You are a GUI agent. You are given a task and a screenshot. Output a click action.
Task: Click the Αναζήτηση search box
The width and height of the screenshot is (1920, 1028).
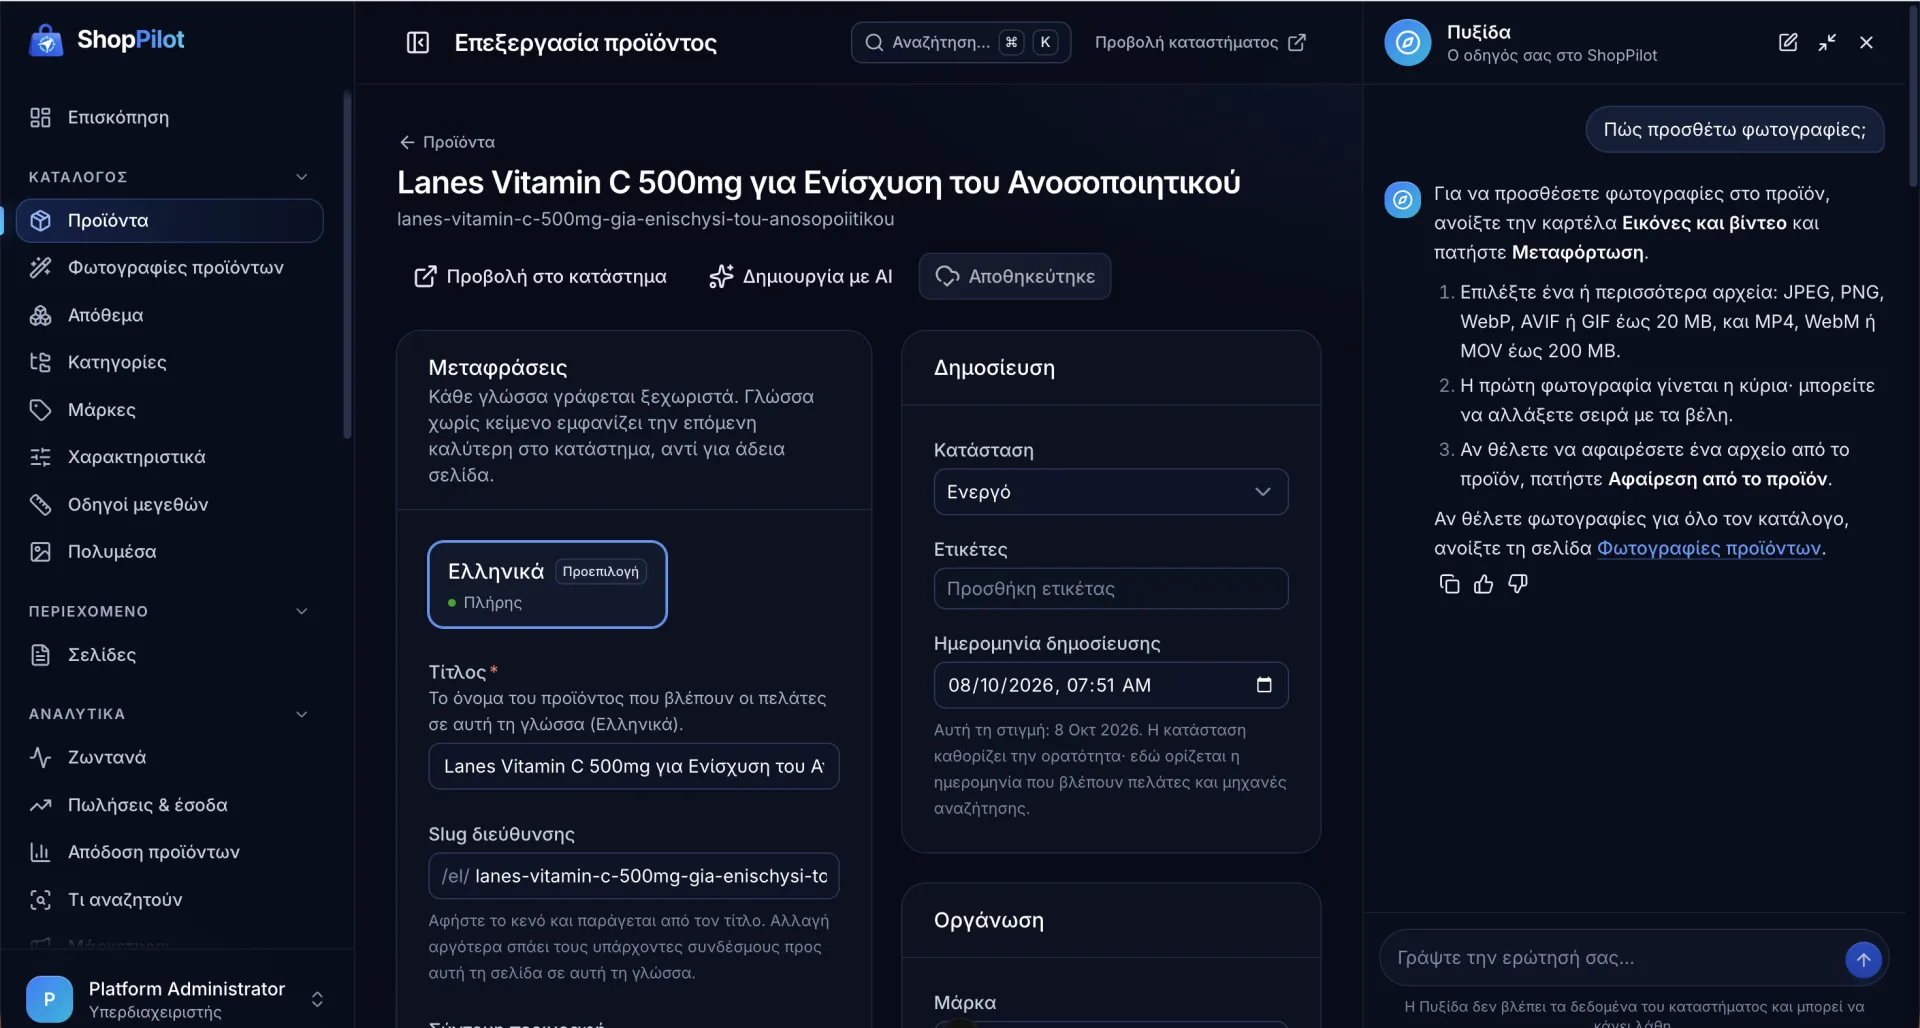coord(960,42)
